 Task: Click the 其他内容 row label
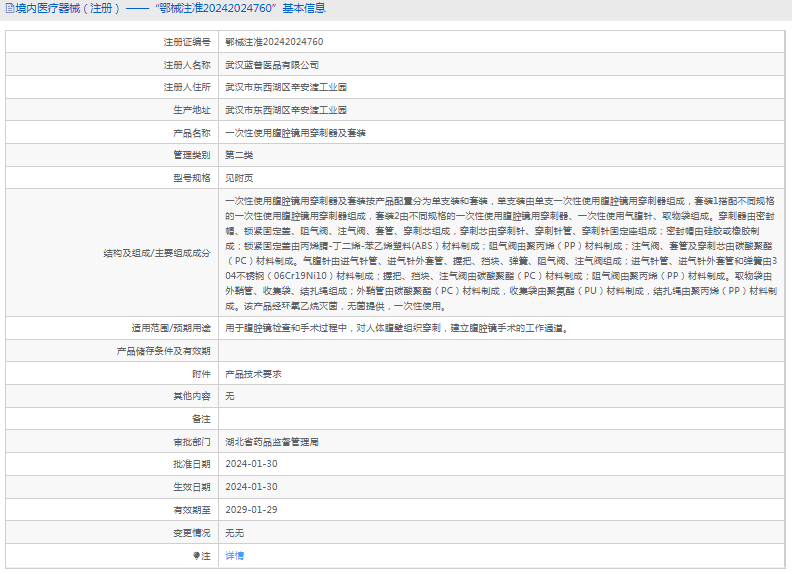coord(192,396)
